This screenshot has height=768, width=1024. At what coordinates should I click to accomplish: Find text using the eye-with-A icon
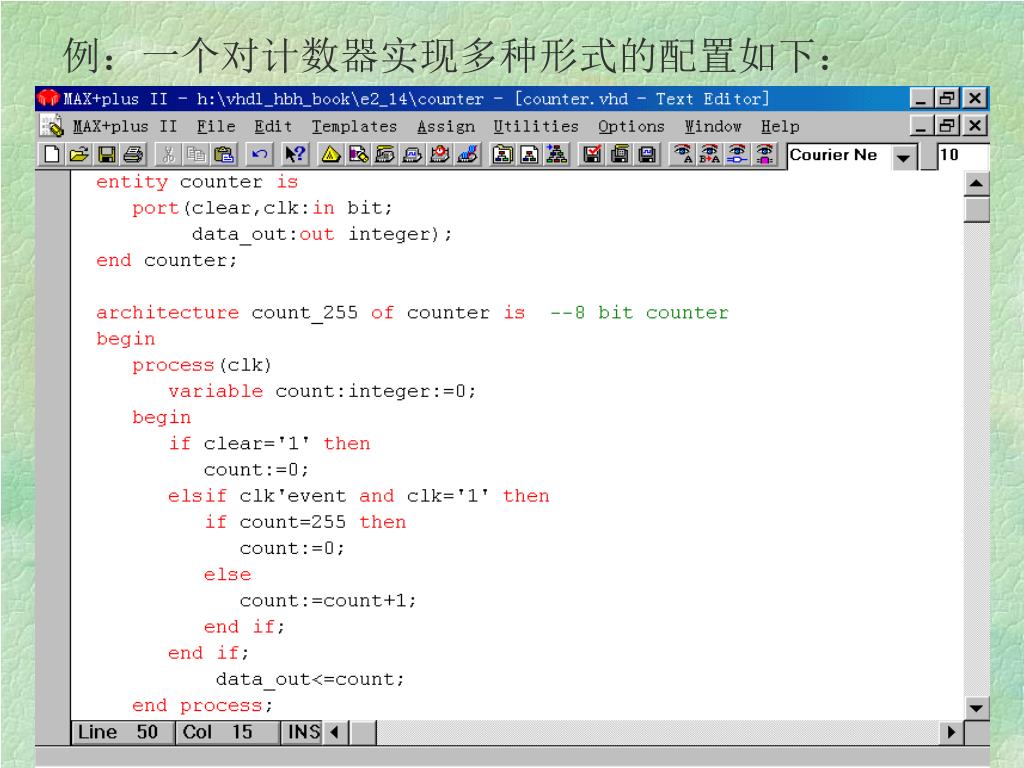tap(682, 155)
